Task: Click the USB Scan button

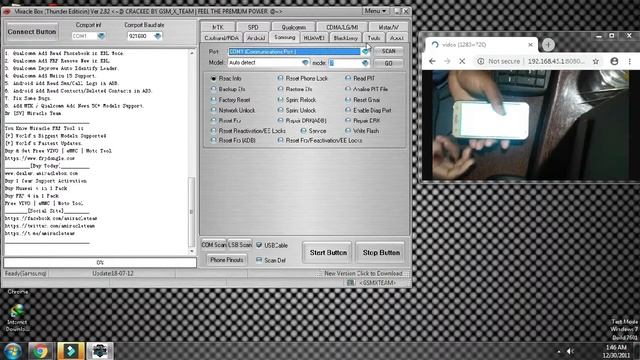Action: [x=240, y=244]
